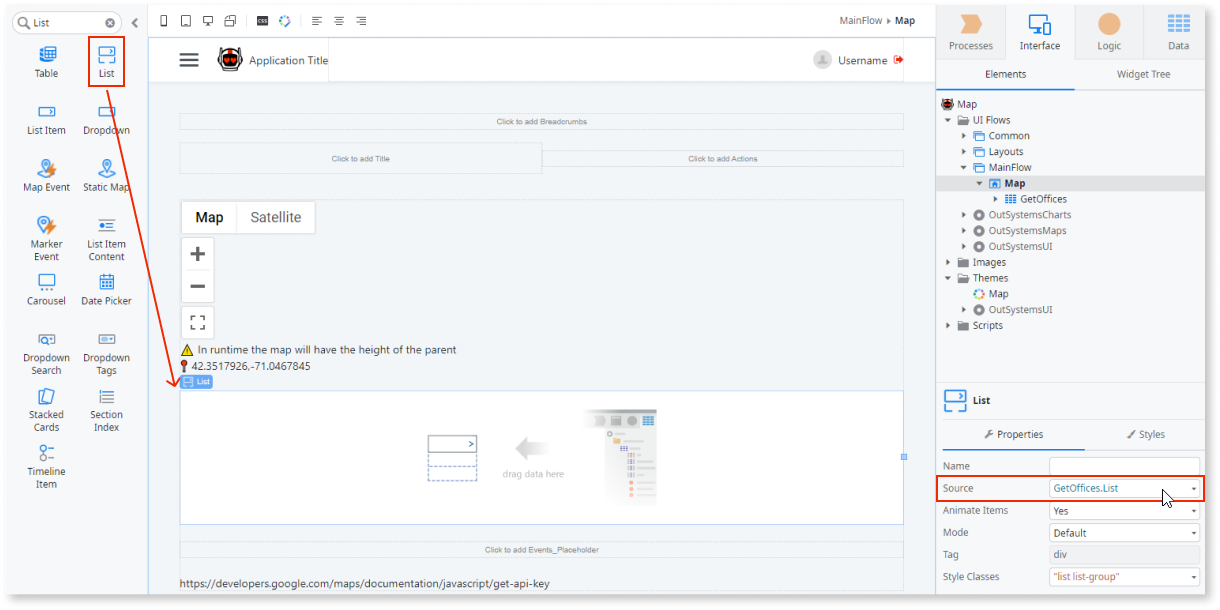This screenshot has height=610, width=1220.
Task: Expand the OutSystemsMaps tree node
Action: coord(964,230)
